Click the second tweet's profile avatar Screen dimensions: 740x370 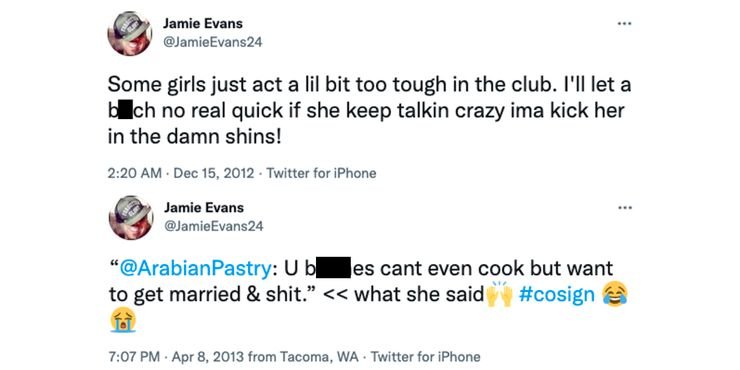click(x=131, y=217)
